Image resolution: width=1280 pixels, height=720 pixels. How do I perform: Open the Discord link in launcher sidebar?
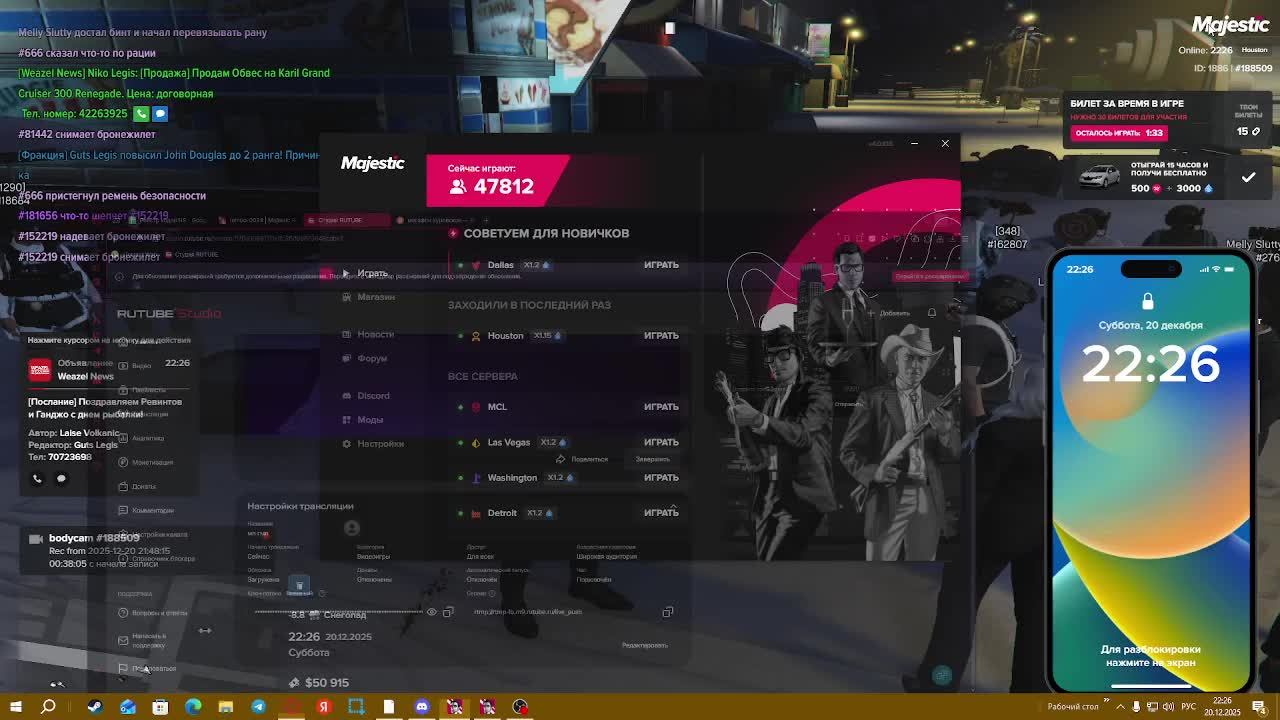(x=366, y=396)
